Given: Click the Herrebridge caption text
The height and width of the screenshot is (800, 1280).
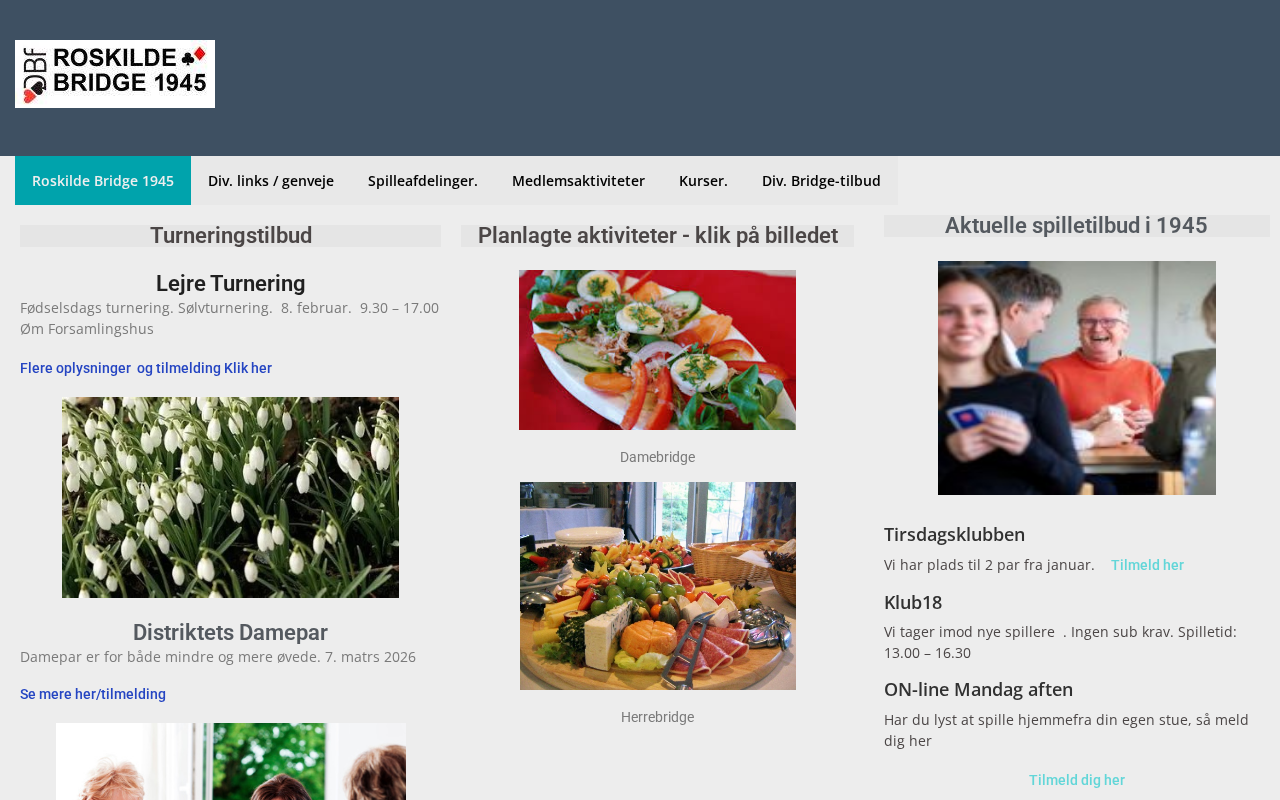Looking at the screenshot, I should 657,717.
